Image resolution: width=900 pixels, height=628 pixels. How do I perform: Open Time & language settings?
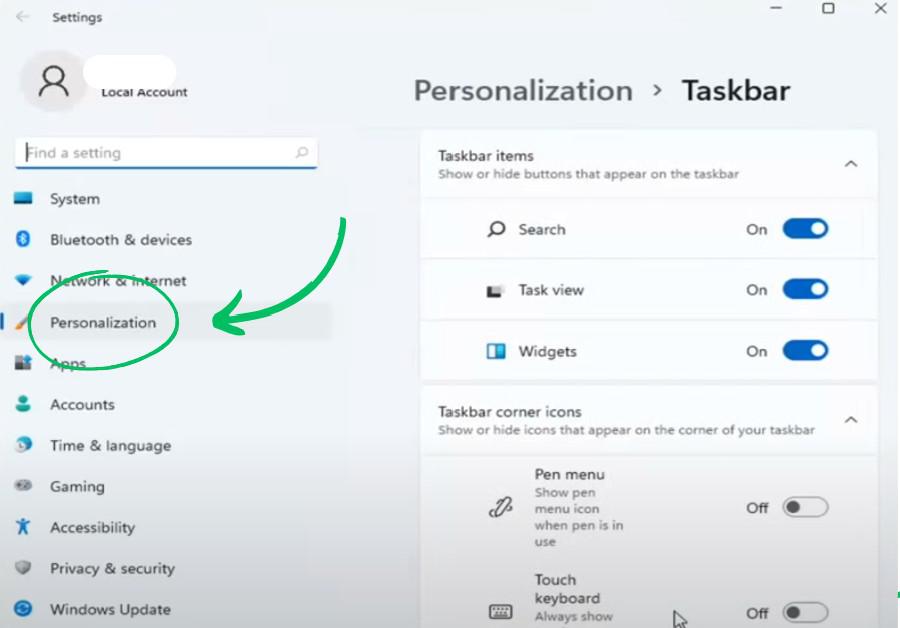click(110, 446)
